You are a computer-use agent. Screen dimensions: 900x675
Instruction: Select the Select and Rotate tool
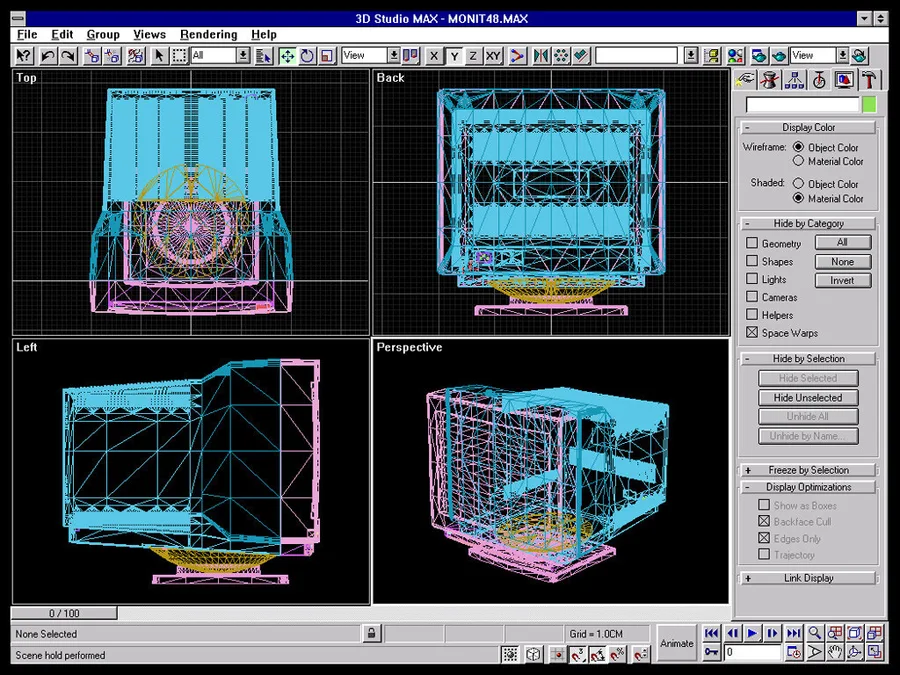[307, 56]
